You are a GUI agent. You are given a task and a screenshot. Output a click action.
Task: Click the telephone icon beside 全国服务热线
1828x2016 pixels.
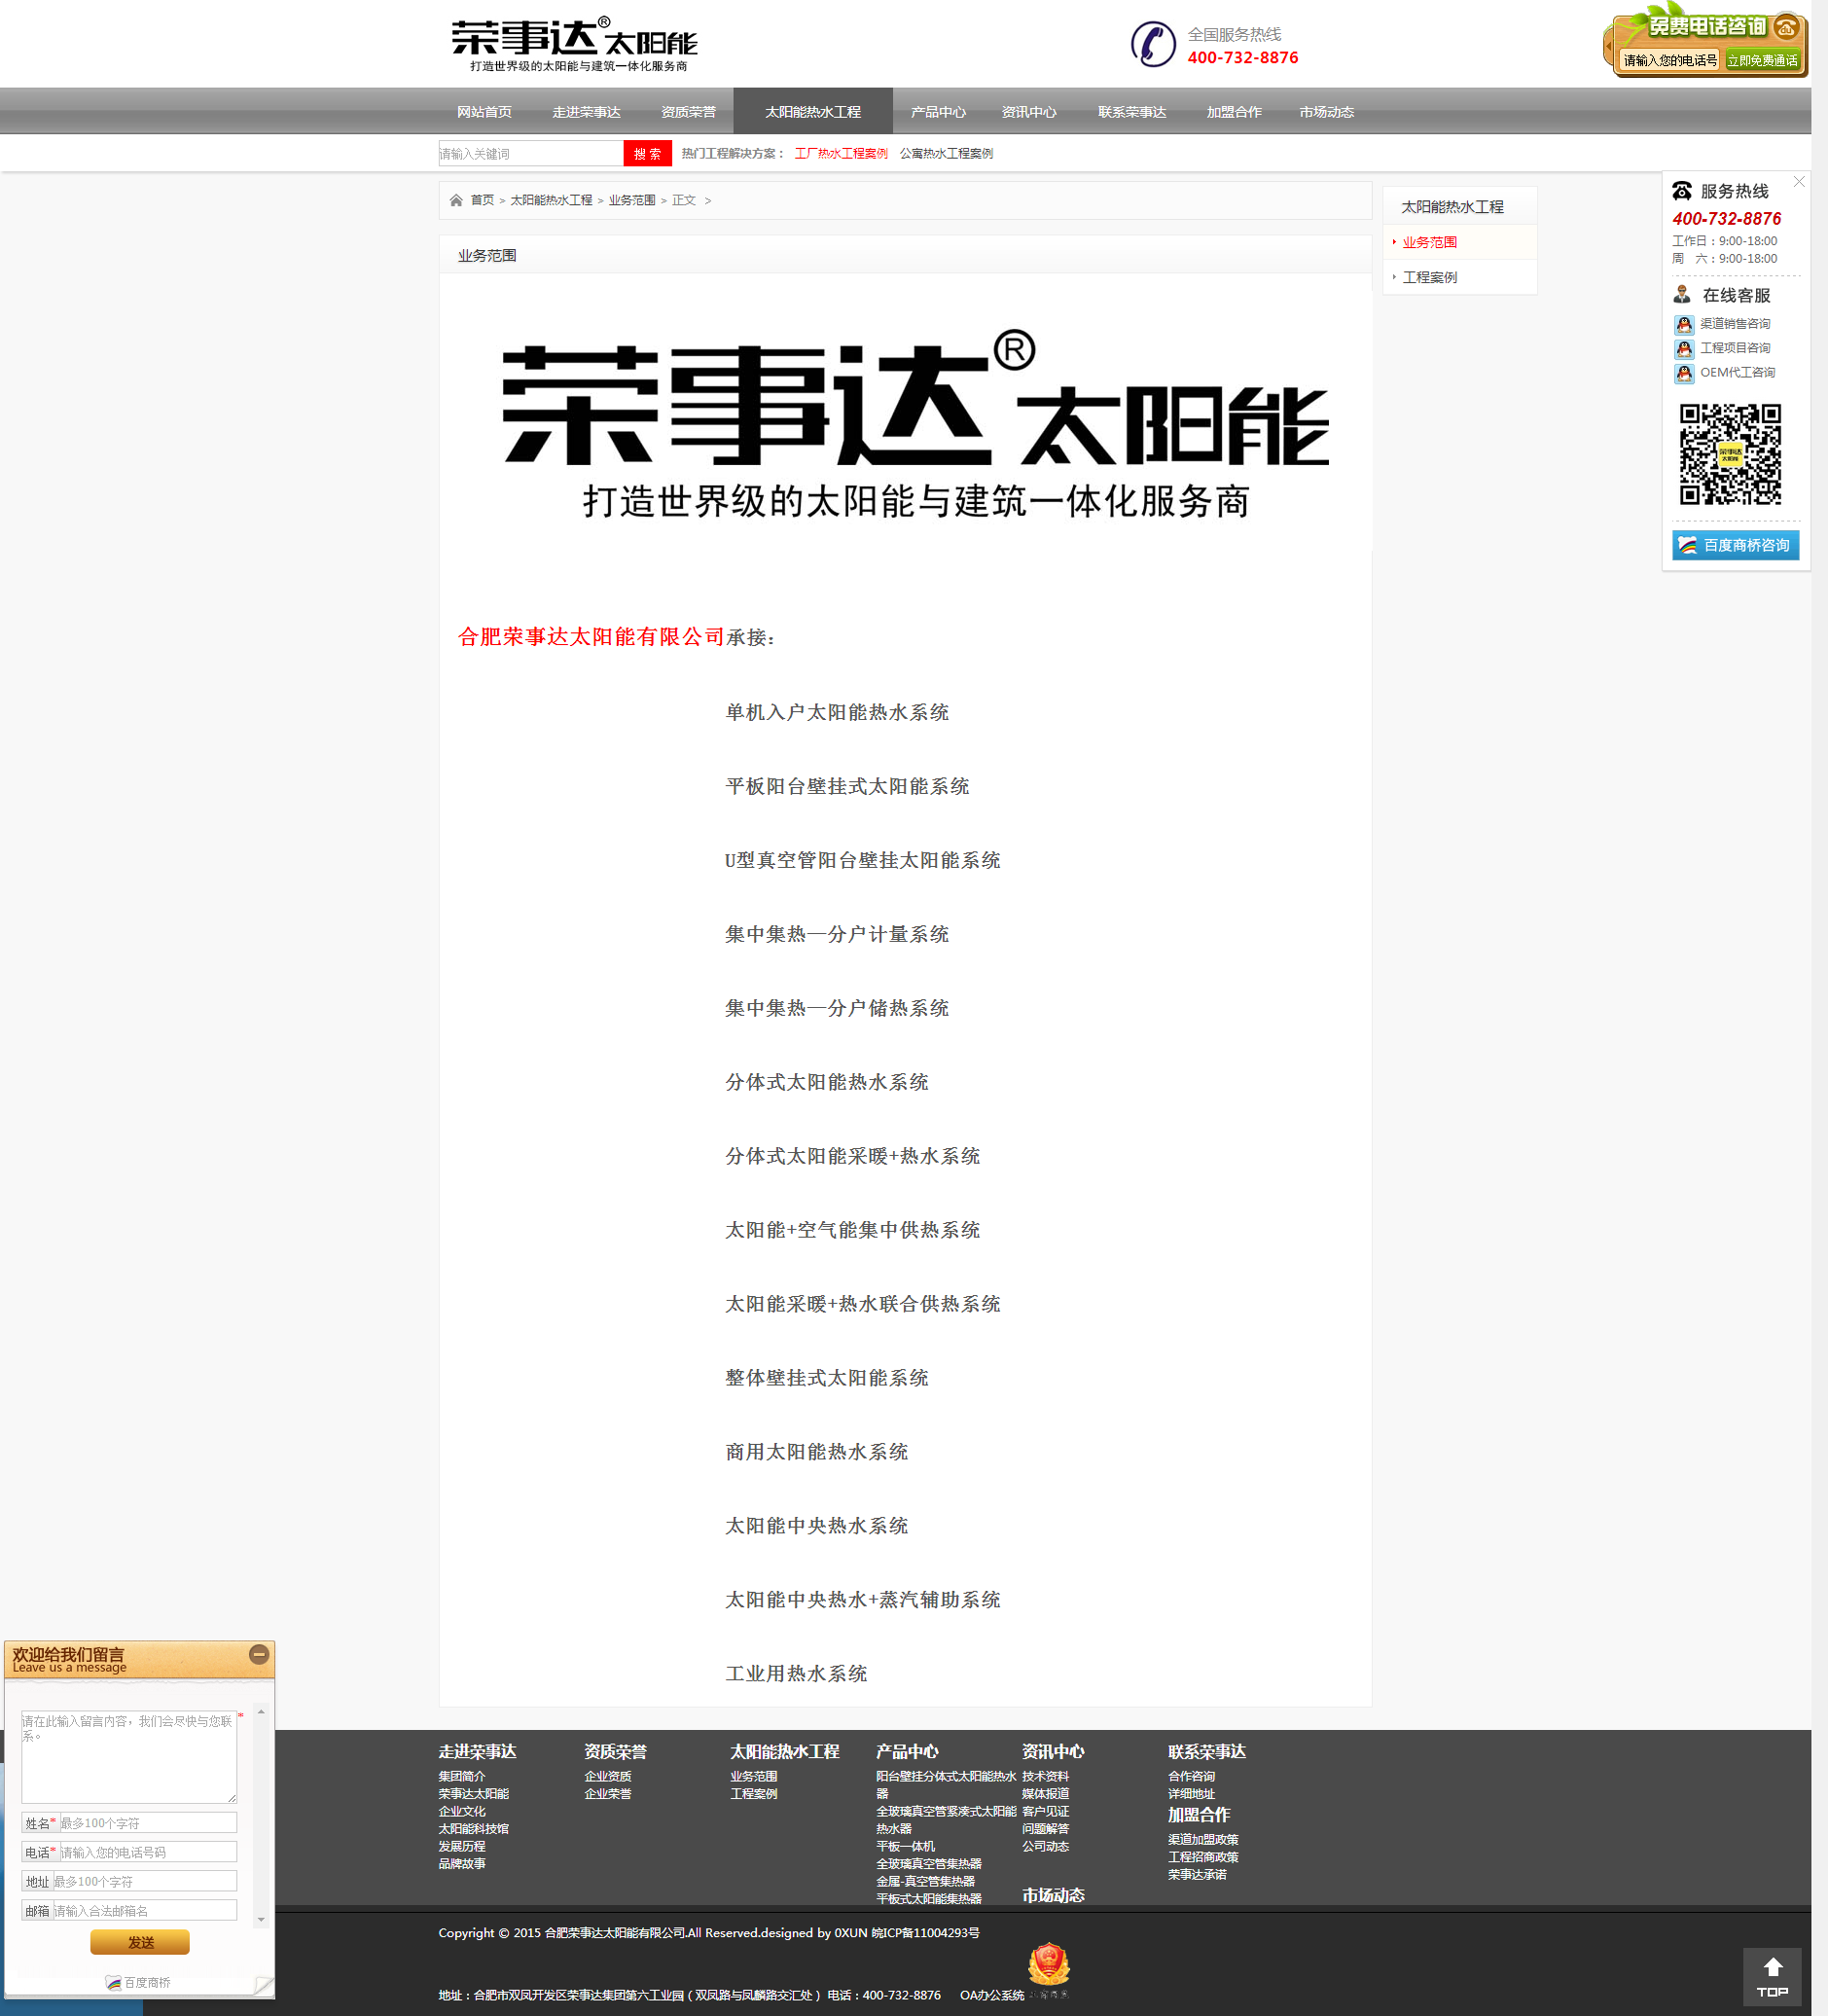[x=1154, y=44]
